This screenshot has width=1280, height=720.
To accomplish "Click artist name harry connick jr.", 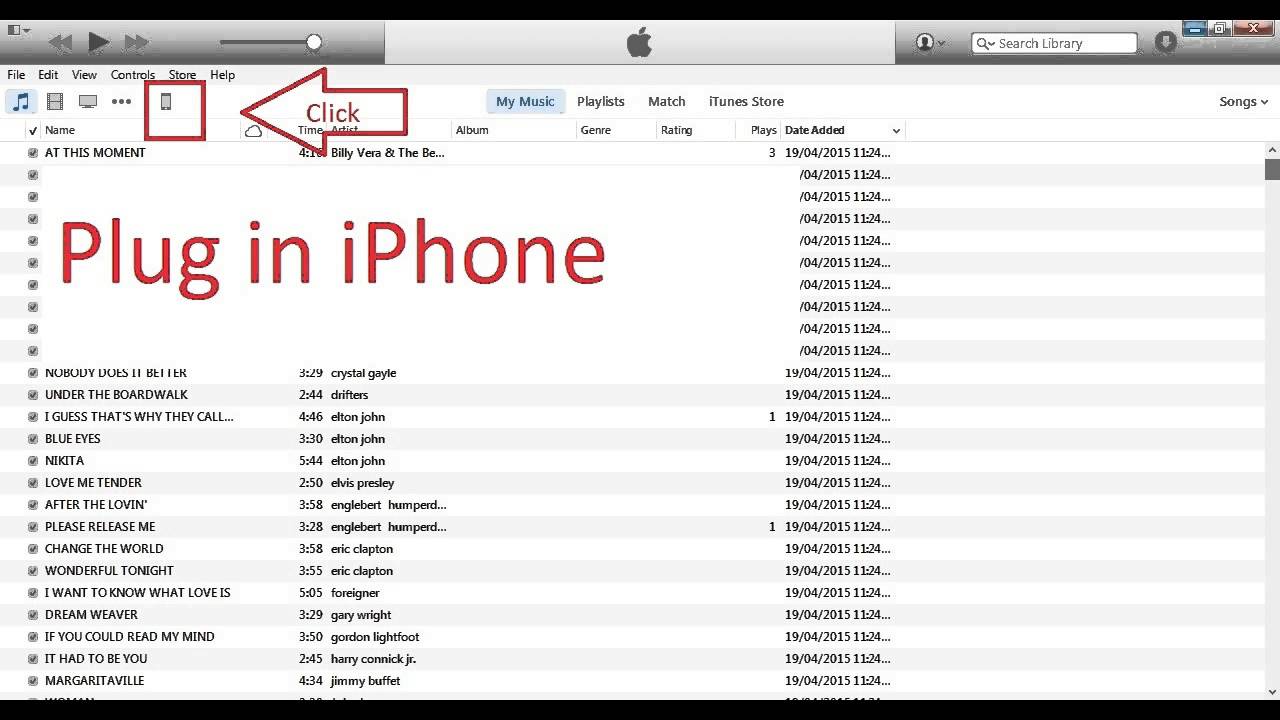I will coord(373,659).
